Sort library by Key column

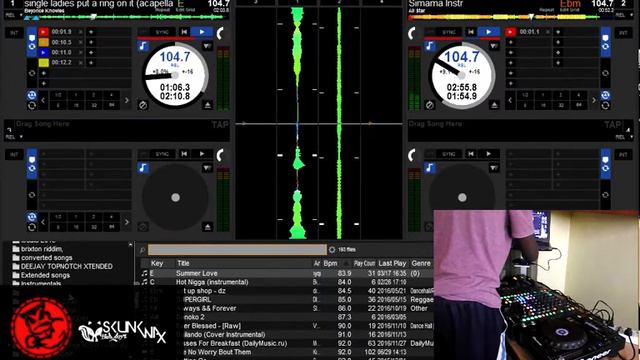tap(157, 263)
